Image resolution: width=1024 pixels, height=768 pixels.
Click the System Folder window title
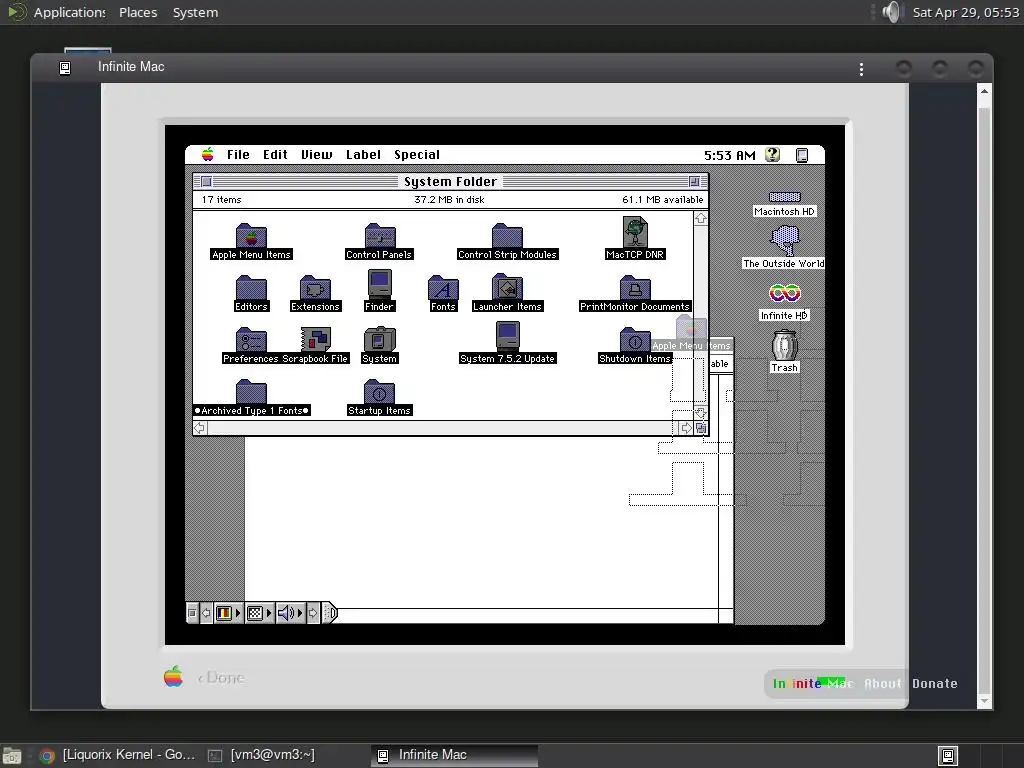(450, 182)
